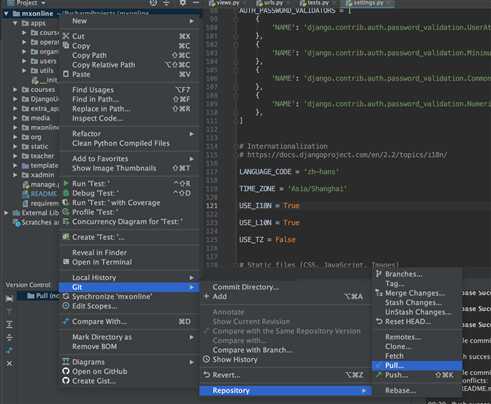Select Remove BOM menu item

pos(130,346)
